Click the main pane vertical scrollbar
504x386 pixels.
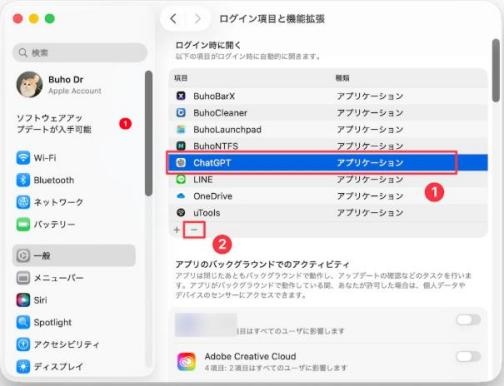496,71
